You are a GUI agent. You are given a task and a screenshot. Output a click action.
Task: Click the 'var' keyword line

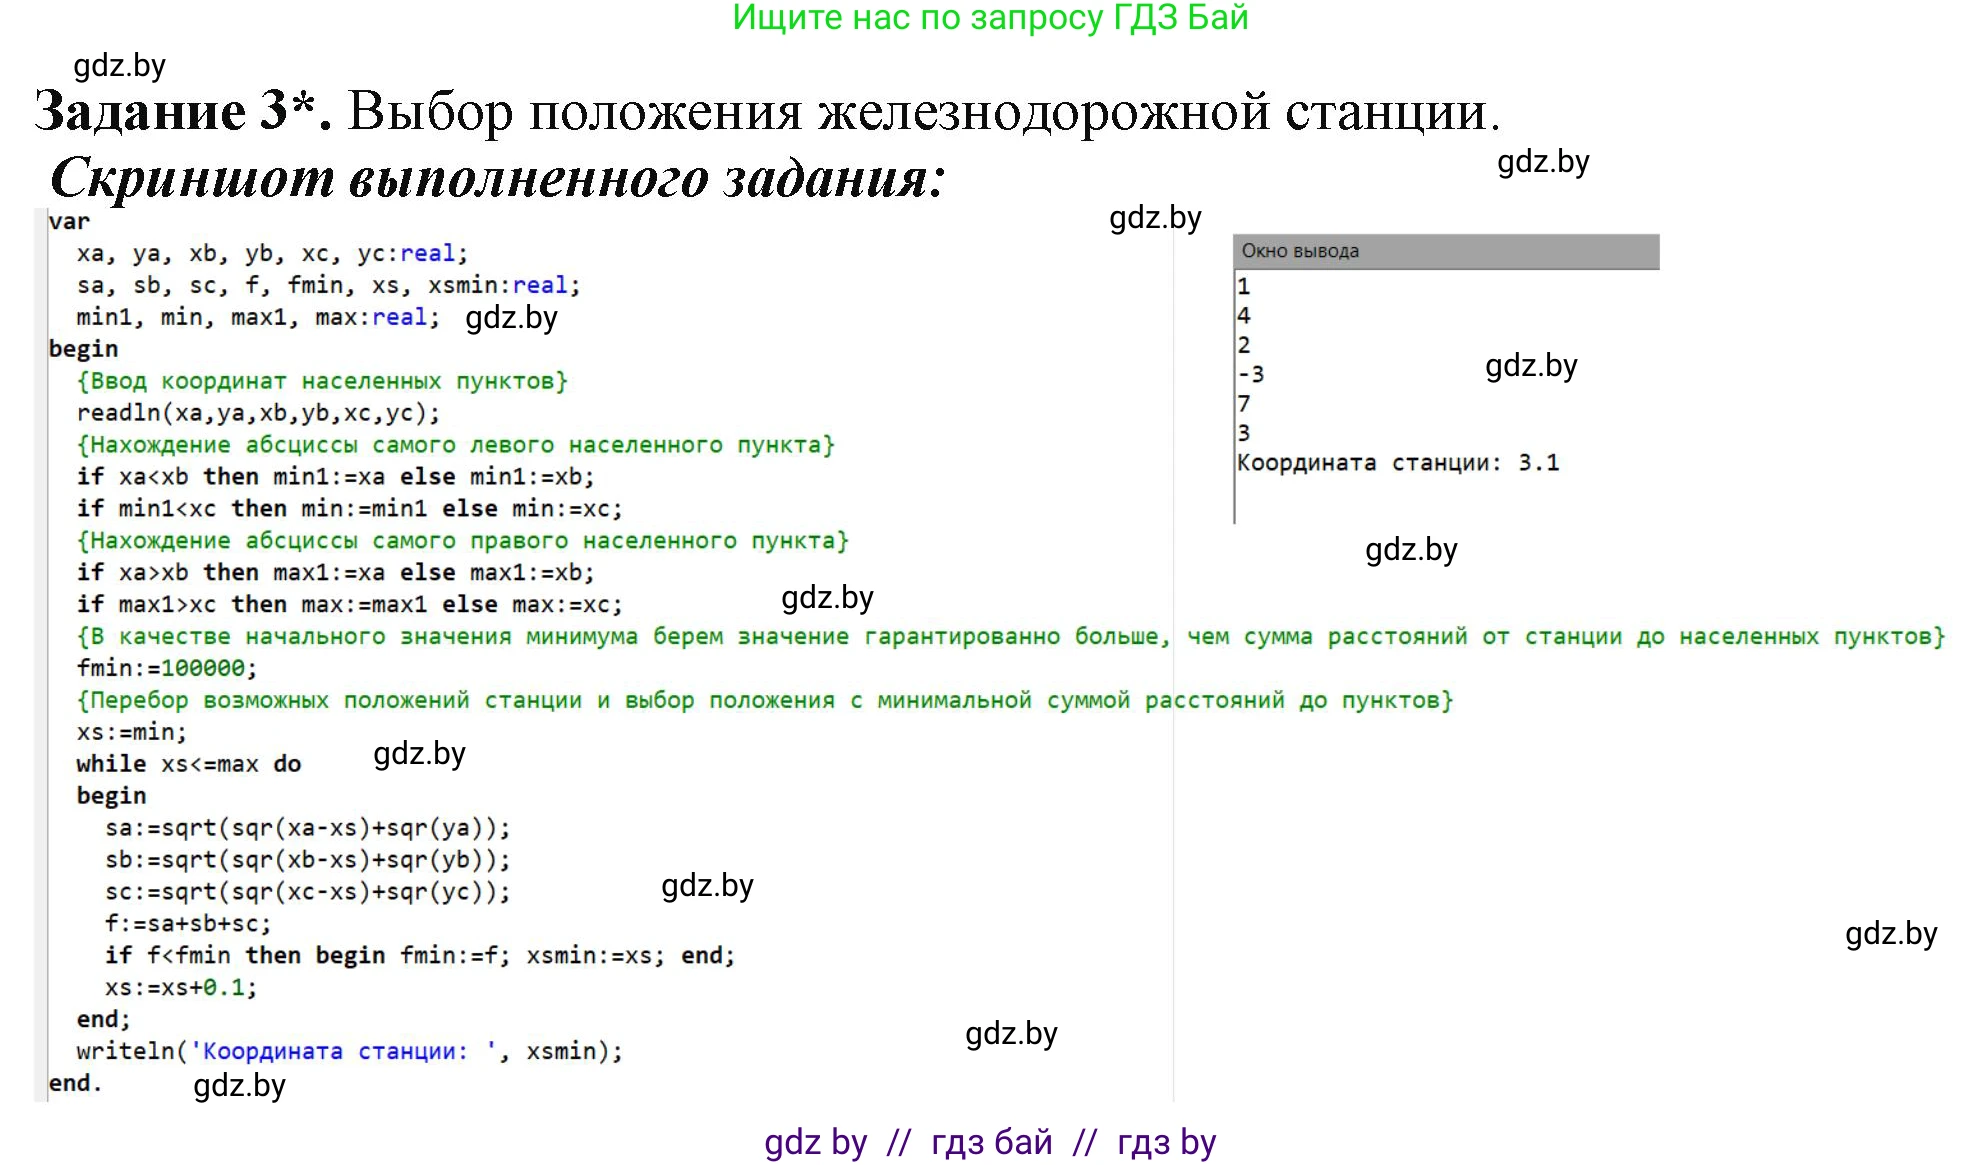69,221
